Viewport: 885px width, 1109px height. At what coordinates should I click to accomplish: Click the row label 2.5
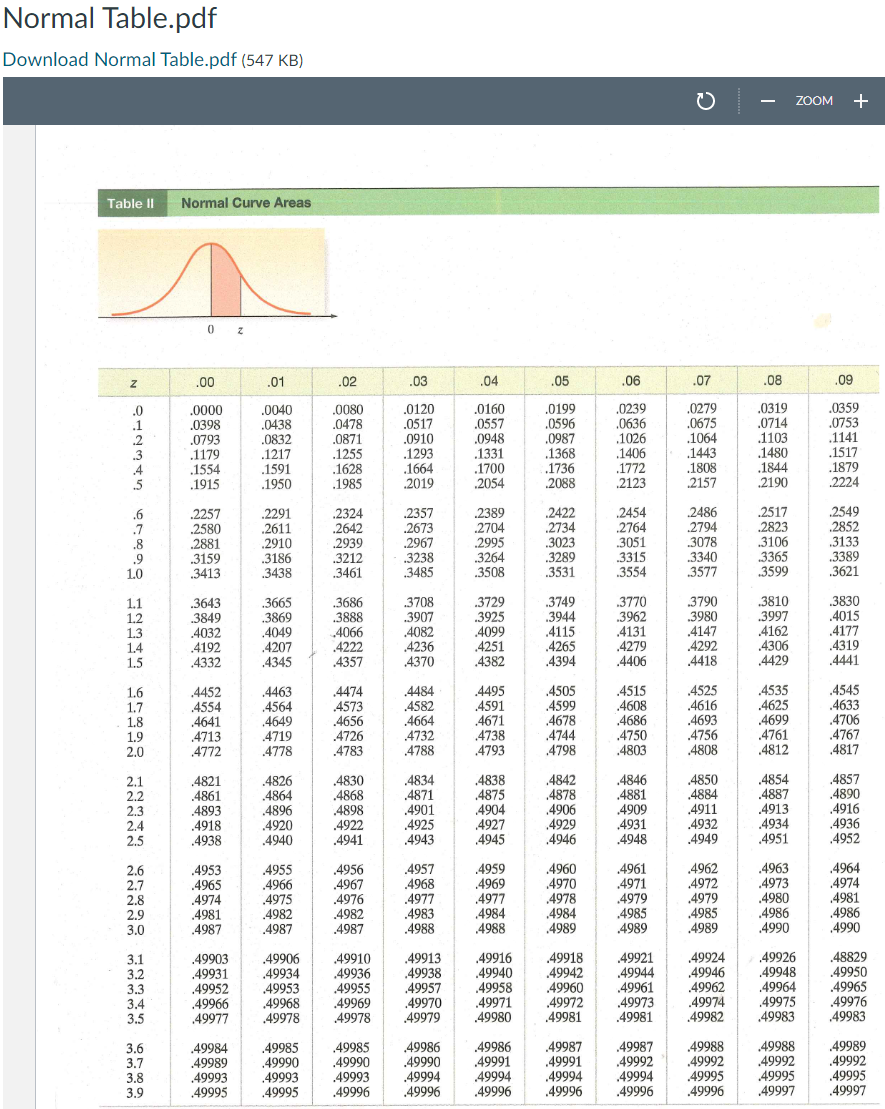coord(135,842)
